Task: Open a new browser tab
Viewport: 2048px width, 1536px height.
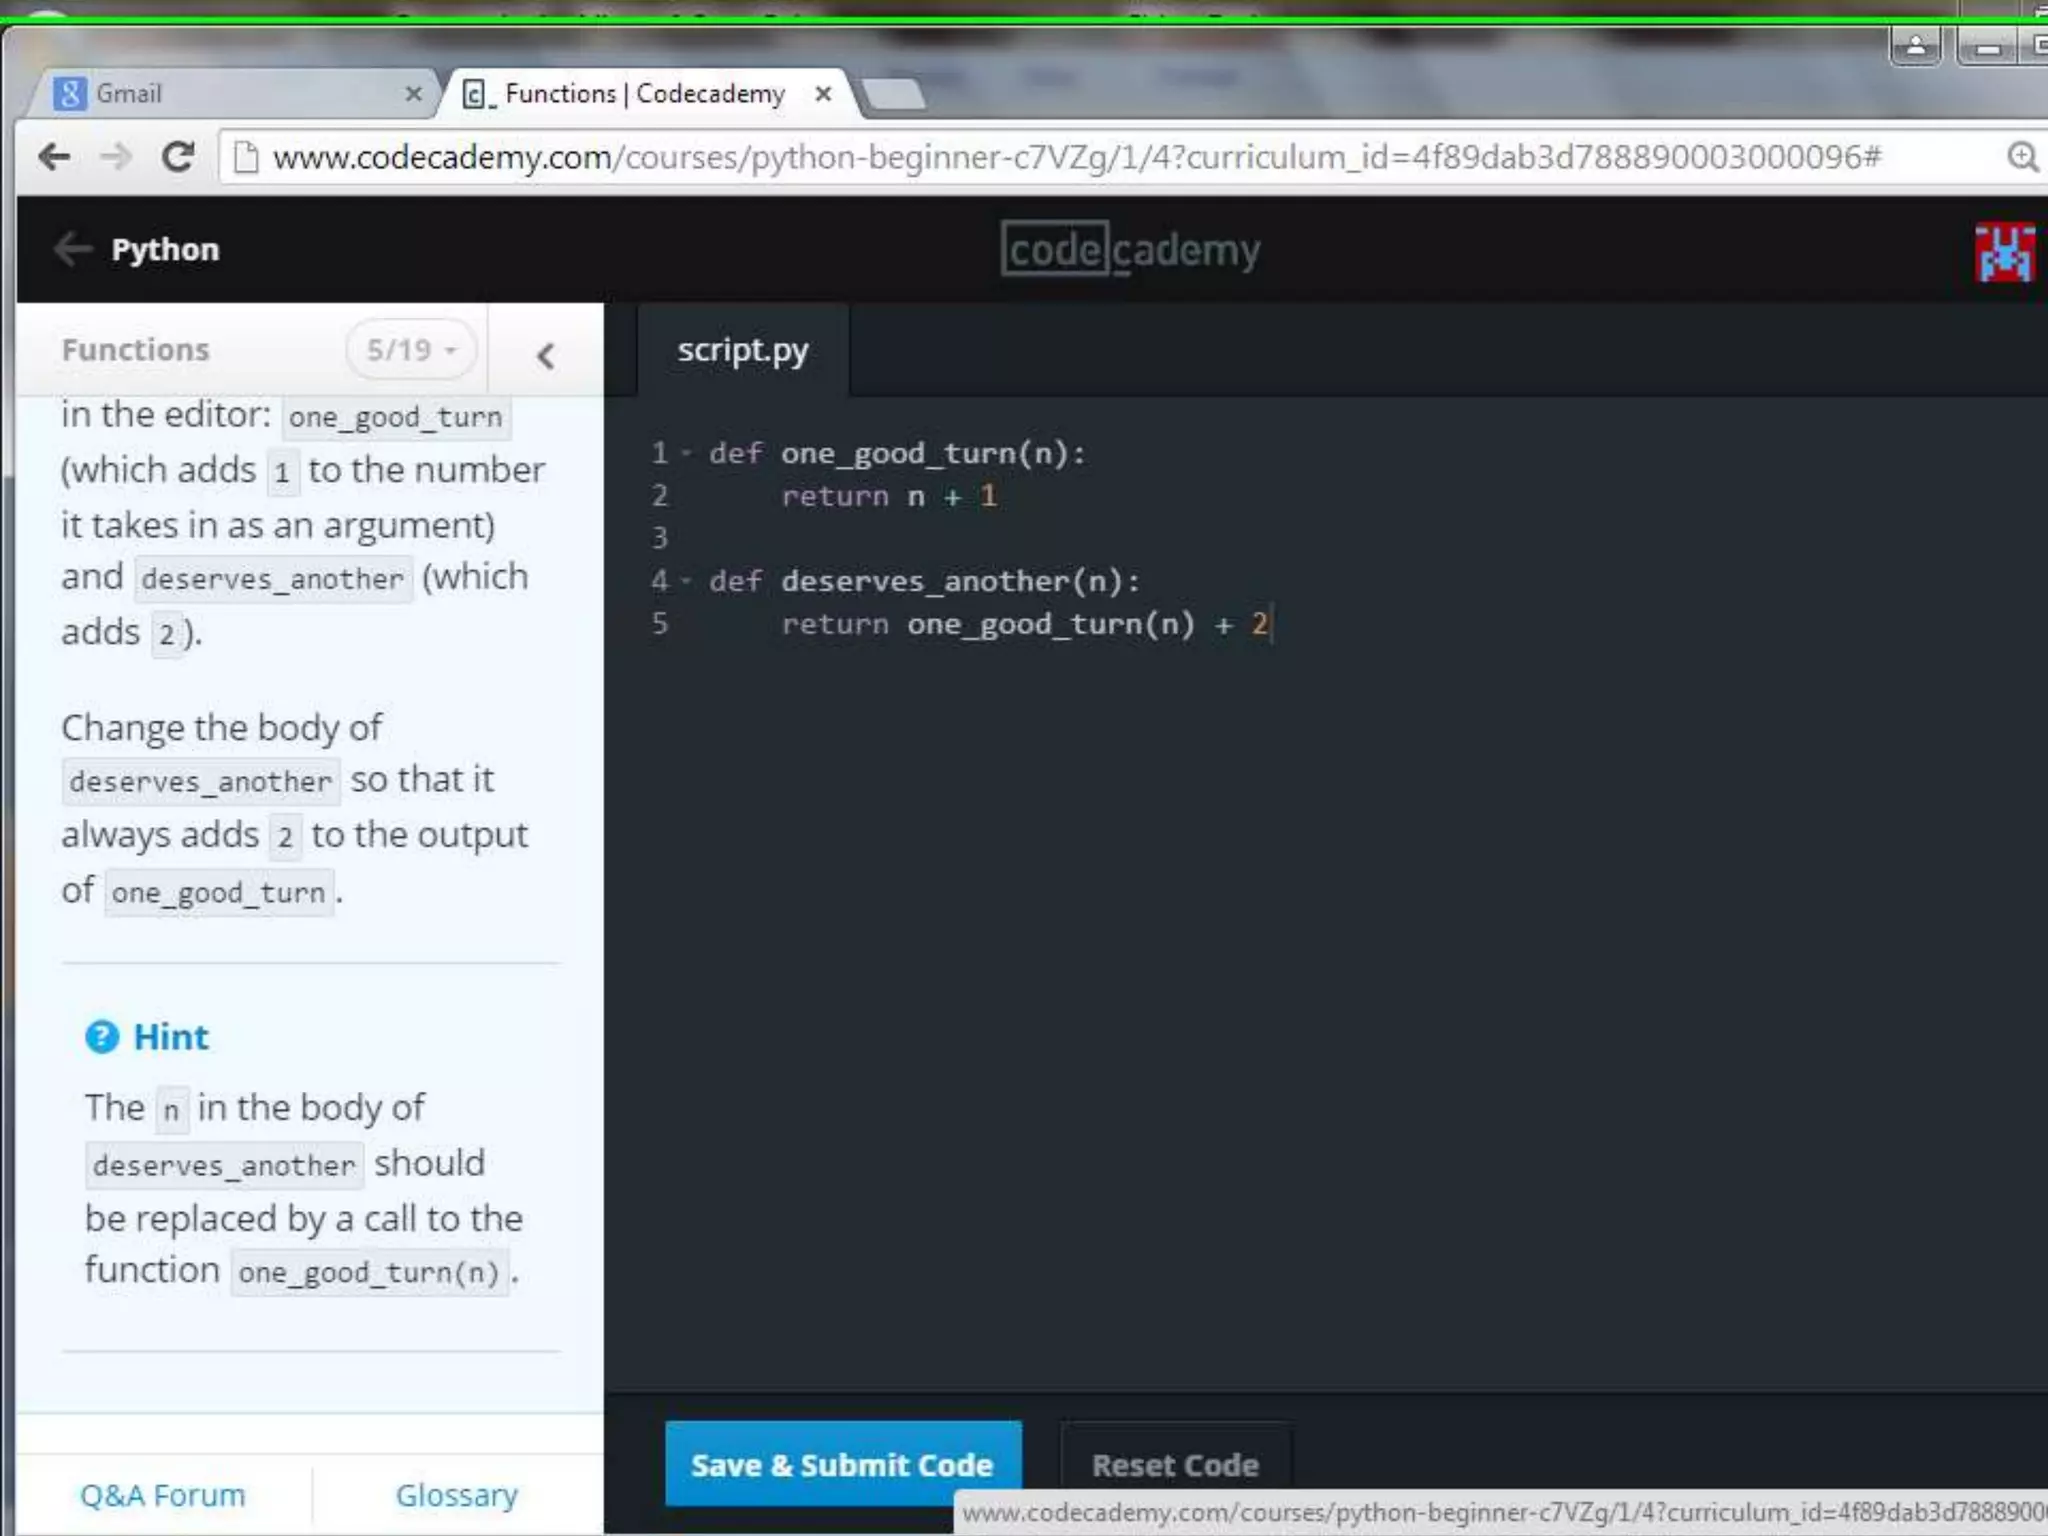Action: 893,93
